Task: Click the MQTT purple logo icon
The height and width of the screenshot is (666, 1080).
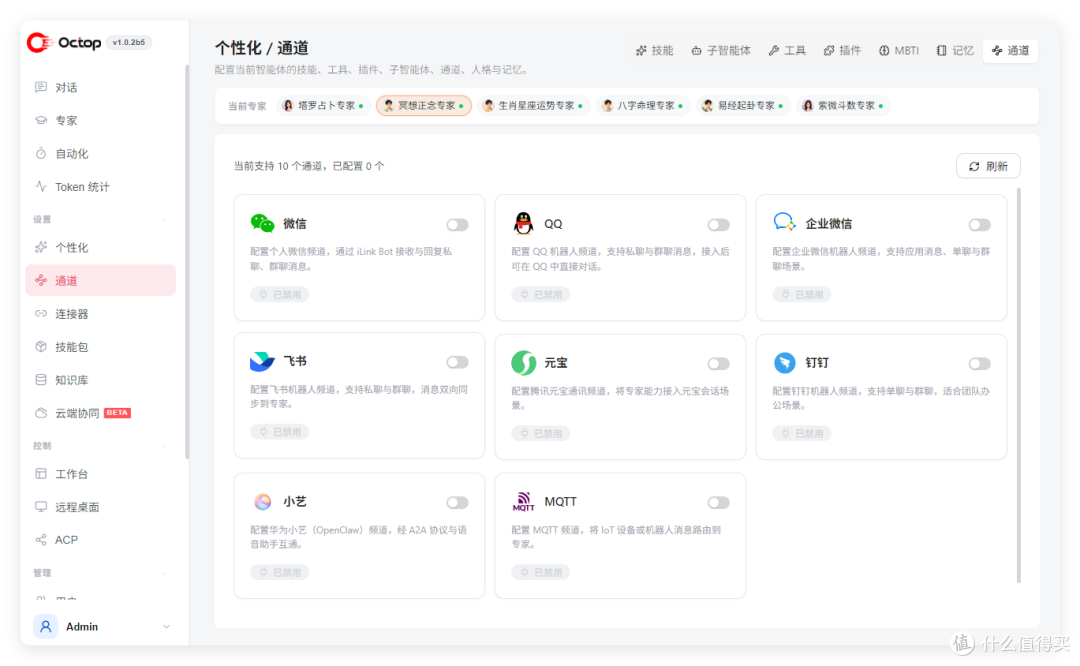Action: (x=523, y=501)
